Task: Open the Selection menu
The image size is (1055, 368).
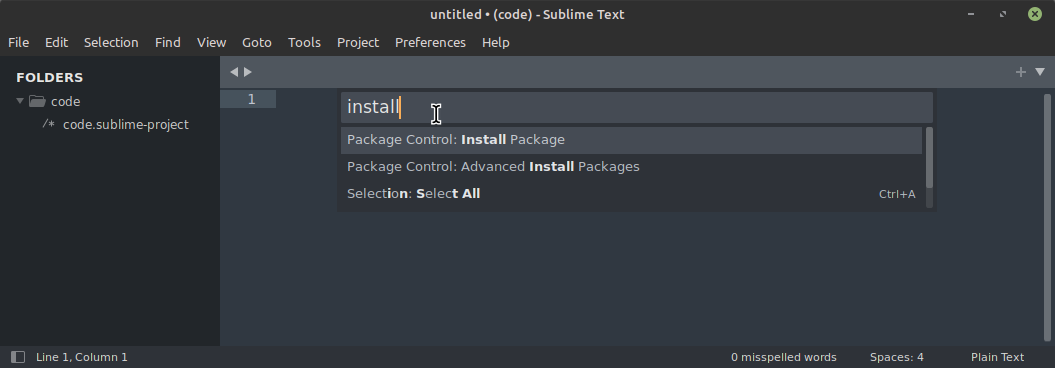Action: click(x=111, y=42)
